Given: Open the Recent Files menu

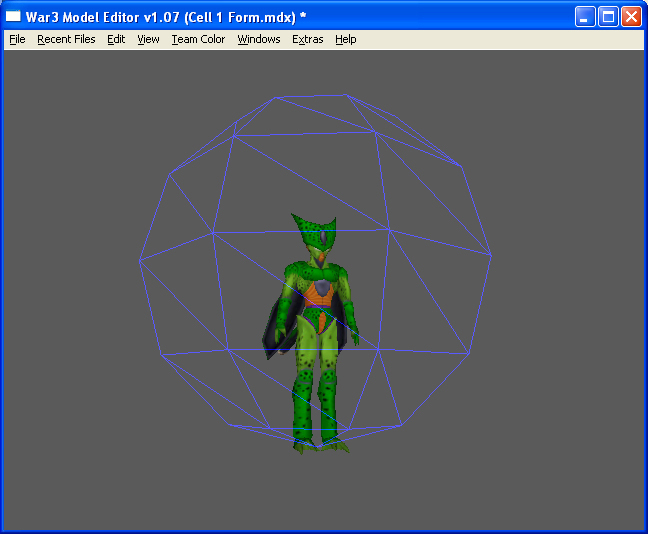Looking at the screenshot, I should [66, 39].
